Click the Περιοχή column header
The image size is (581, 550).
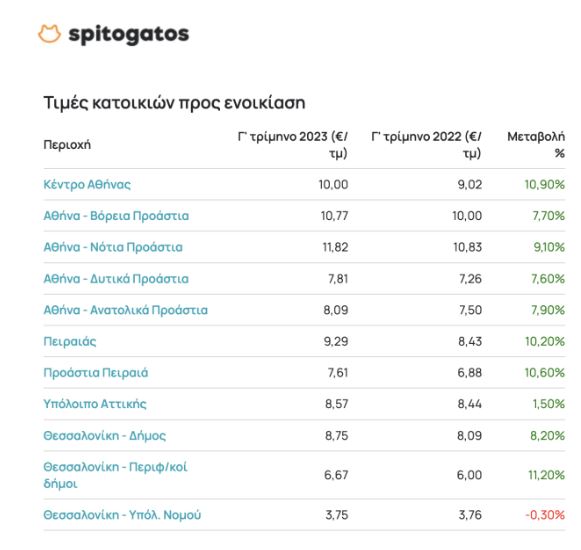click(67, 145)
